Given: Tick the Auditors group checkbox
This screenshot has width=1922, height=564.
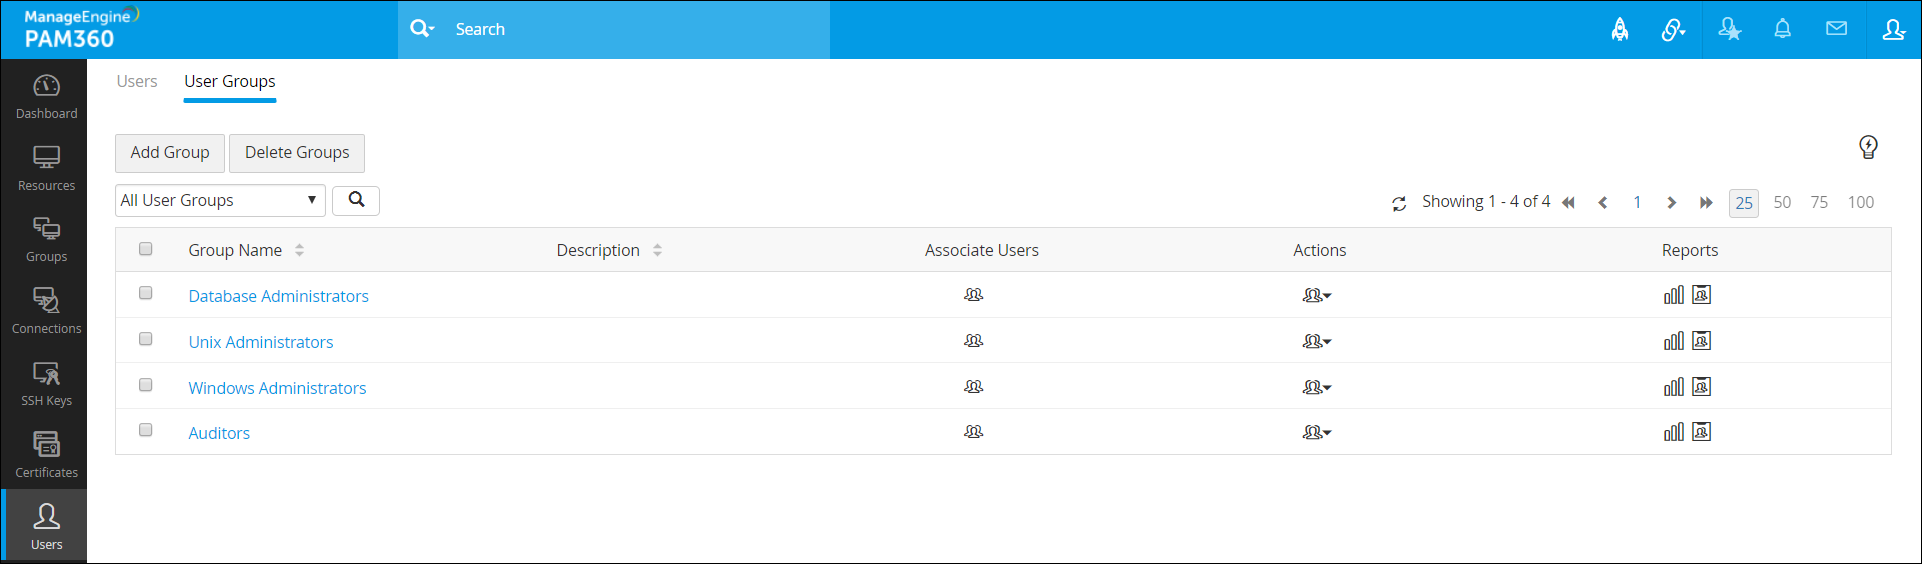Looking at the screenshot, I should pyautogui.click(x=146, y=430).
